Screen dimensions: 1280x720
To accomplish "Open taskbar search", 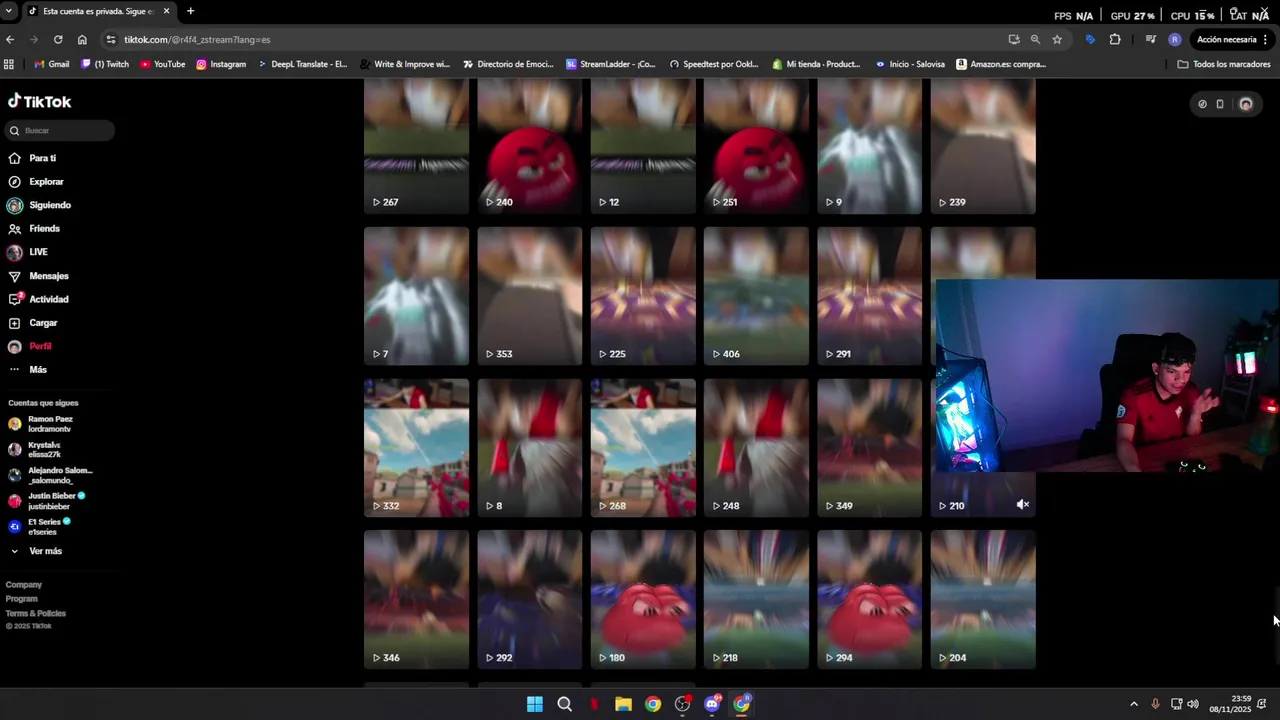I will (x=564, y=704).
